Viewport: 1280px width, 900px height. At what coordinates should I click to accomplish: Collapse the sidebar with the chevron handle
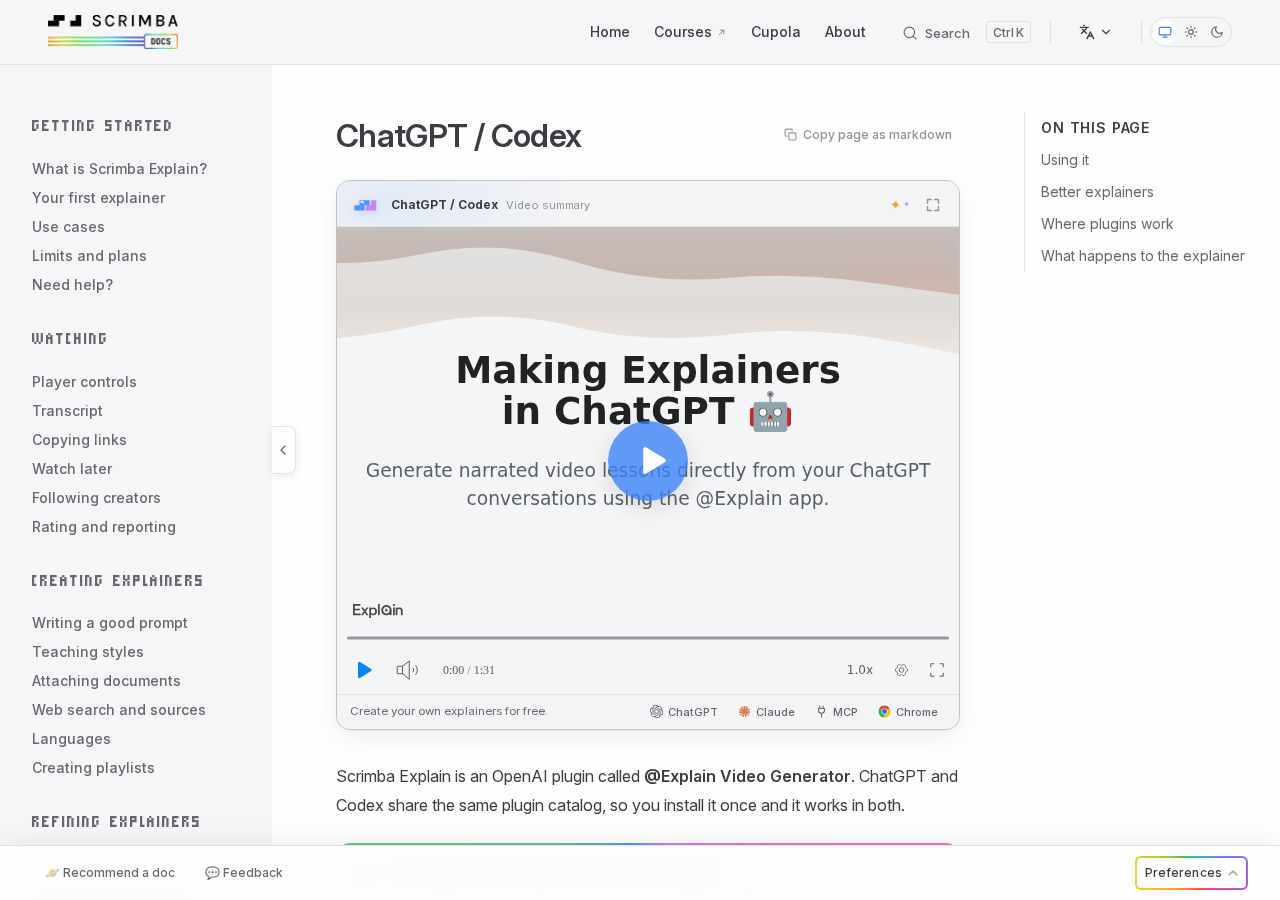click(x=283, y=450)
